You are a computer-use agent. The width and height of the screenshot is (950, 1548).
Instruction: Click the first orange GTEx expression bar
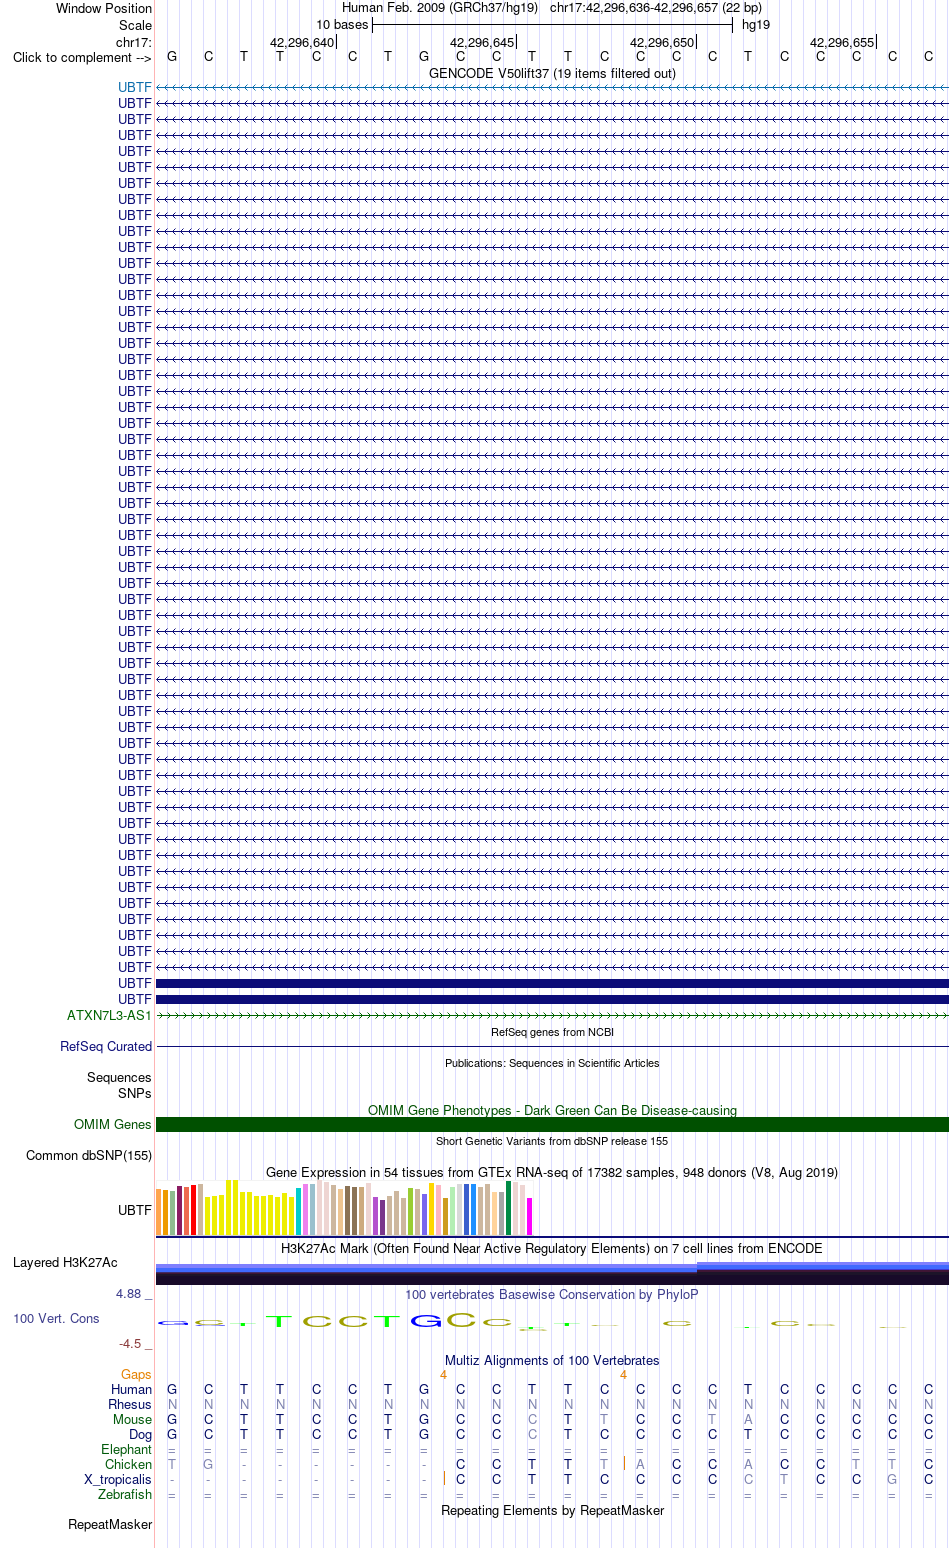point(159,1212)
